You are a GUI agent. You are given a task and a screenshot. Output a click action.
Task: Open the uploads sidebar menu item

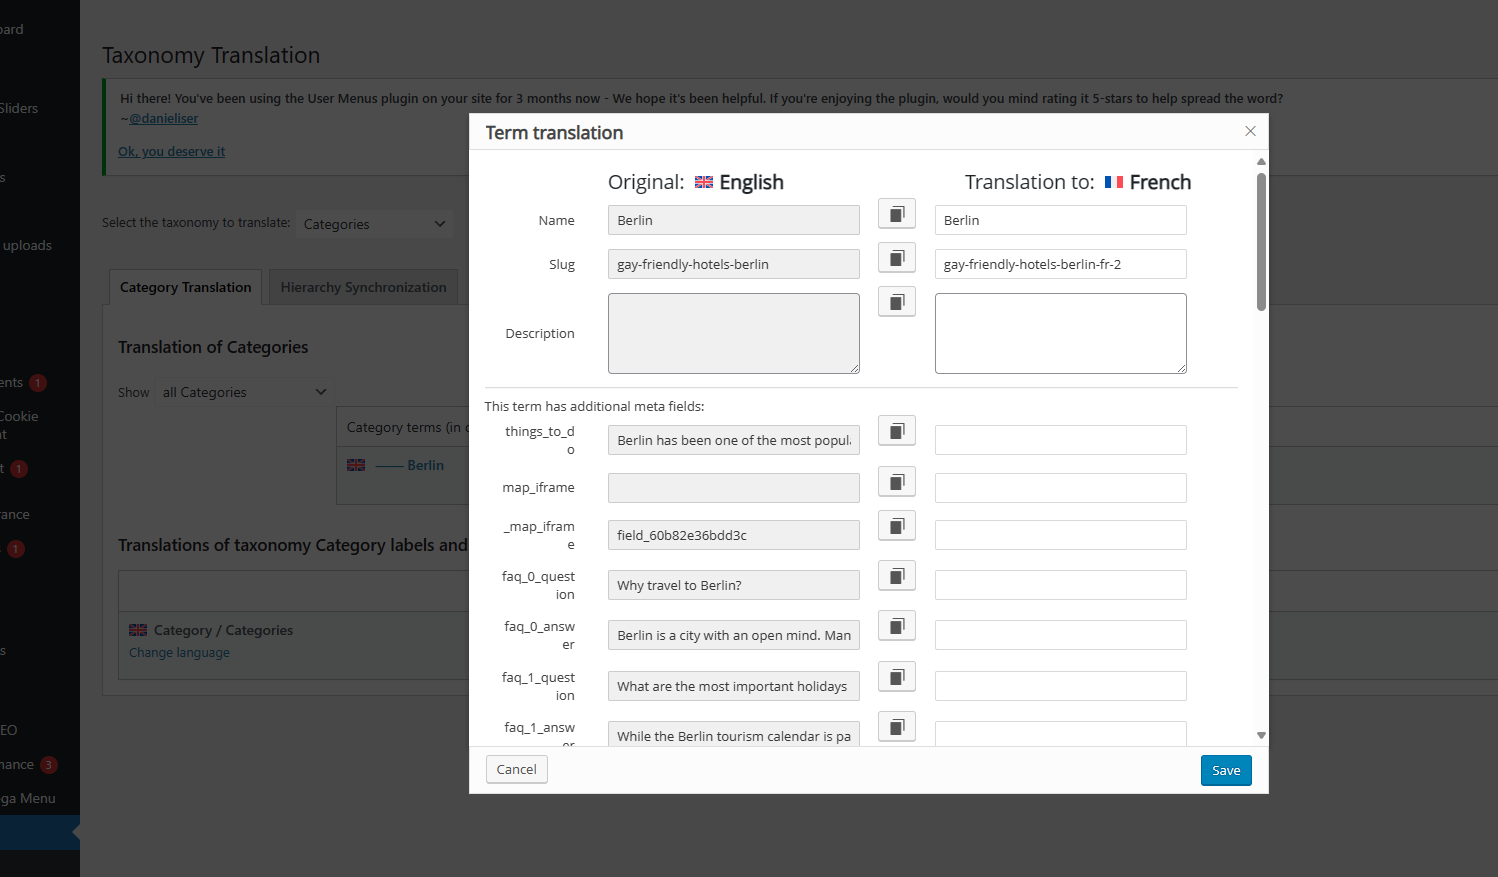26,245
